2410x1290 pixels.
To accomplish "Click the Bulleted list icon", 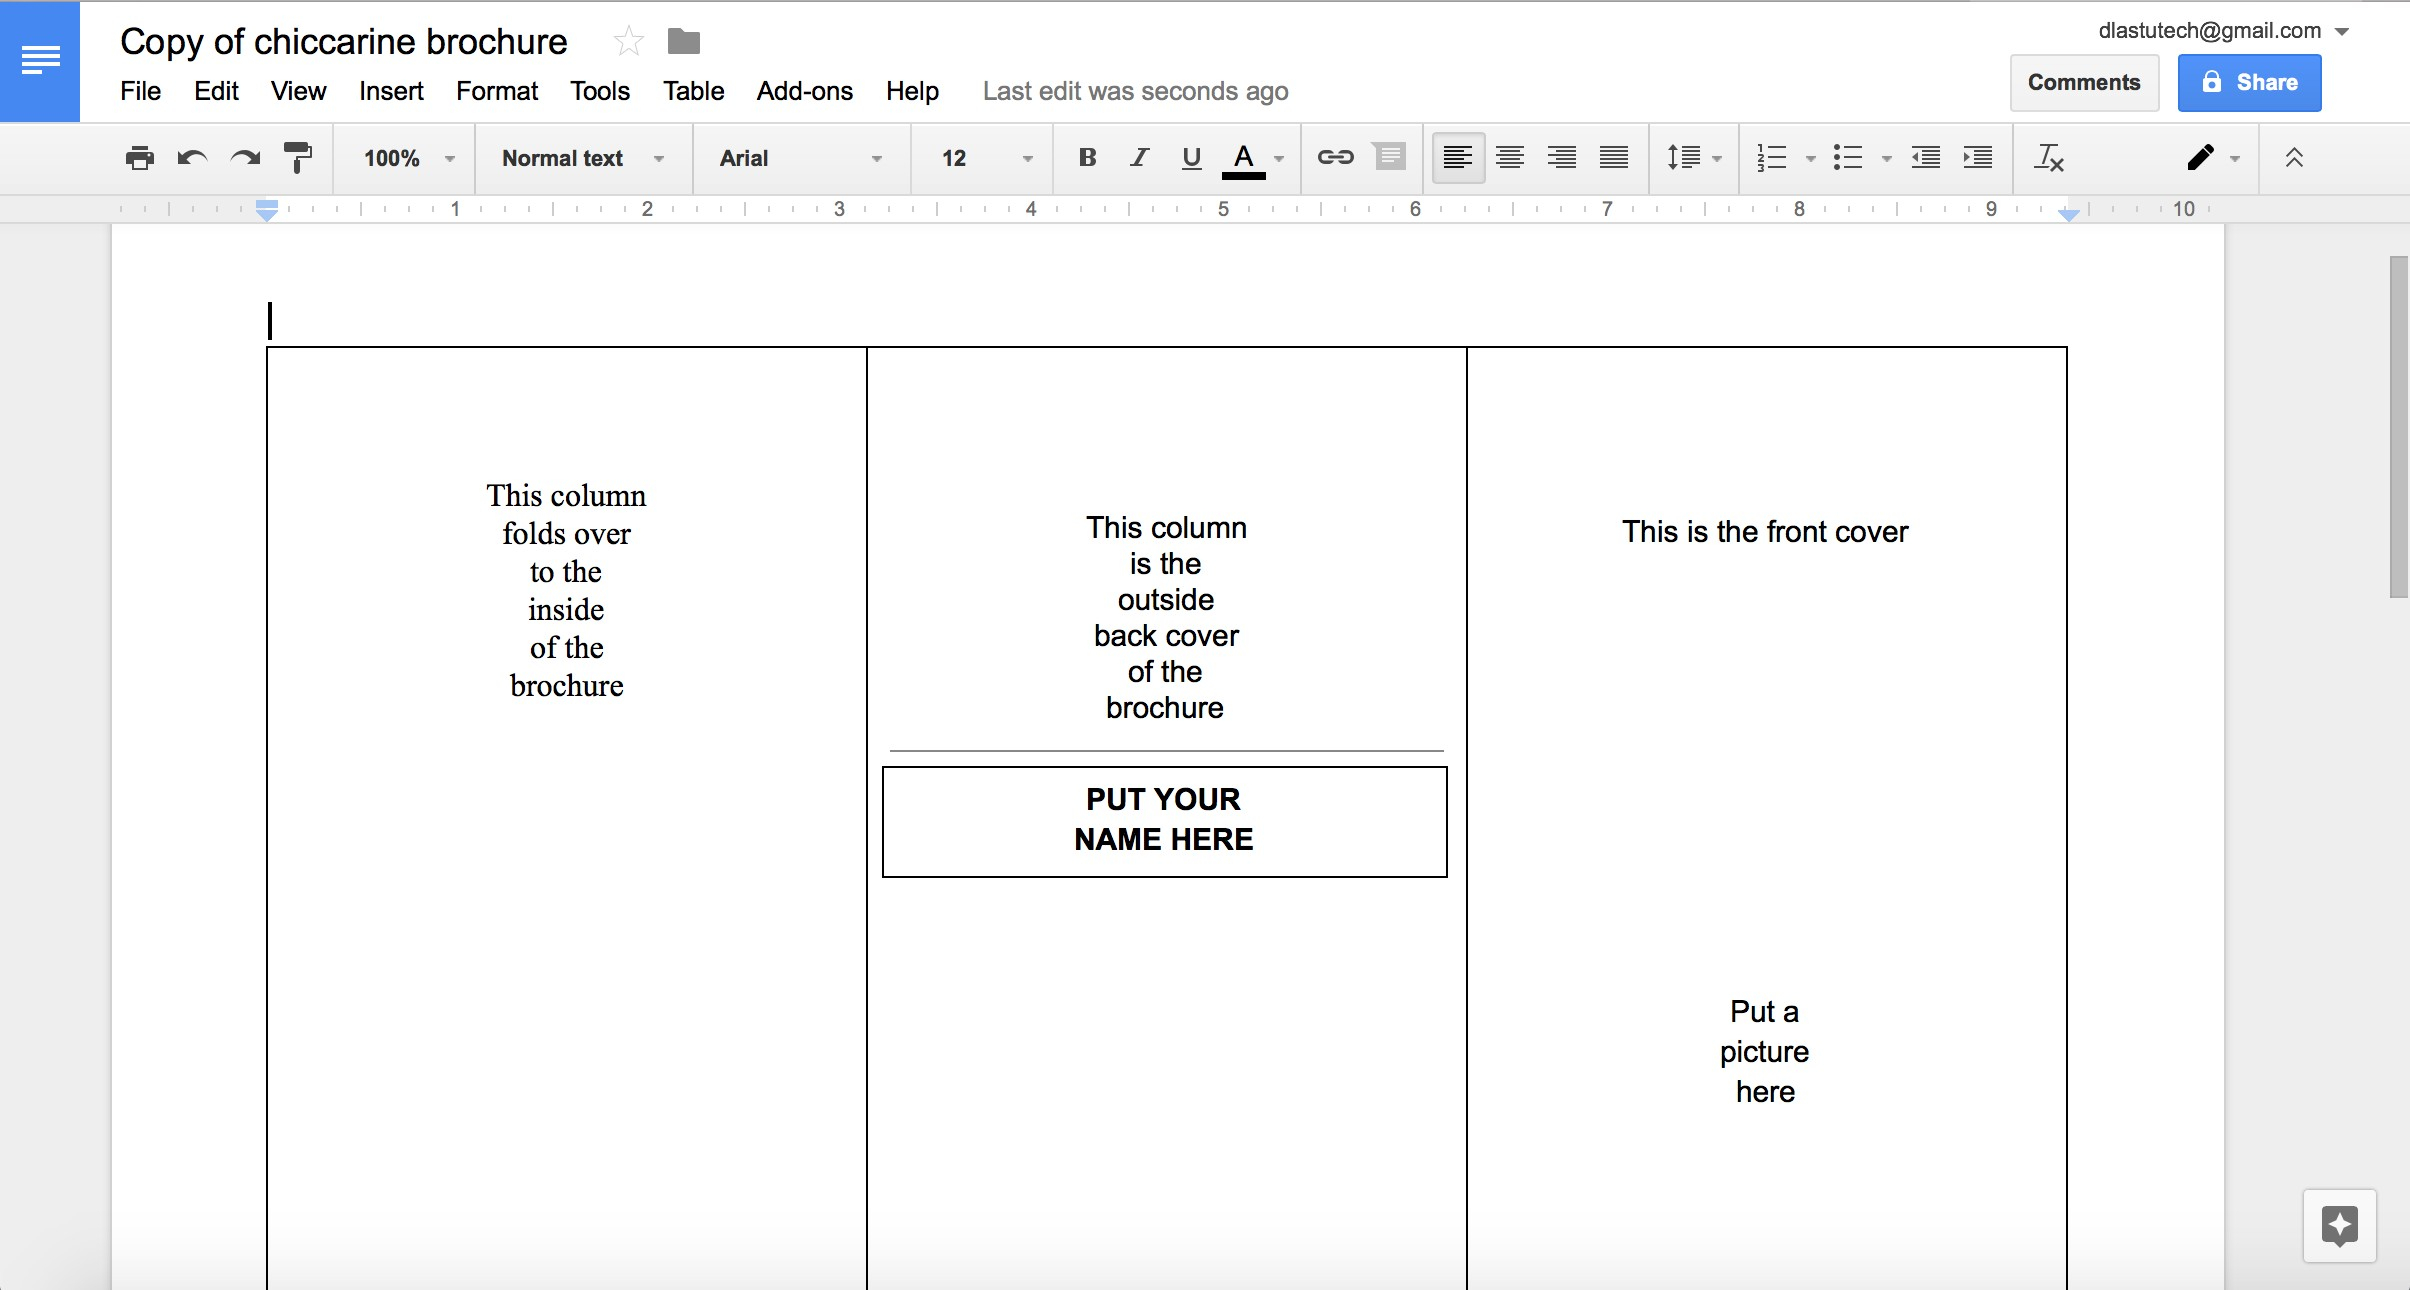I will [1849, 159].
